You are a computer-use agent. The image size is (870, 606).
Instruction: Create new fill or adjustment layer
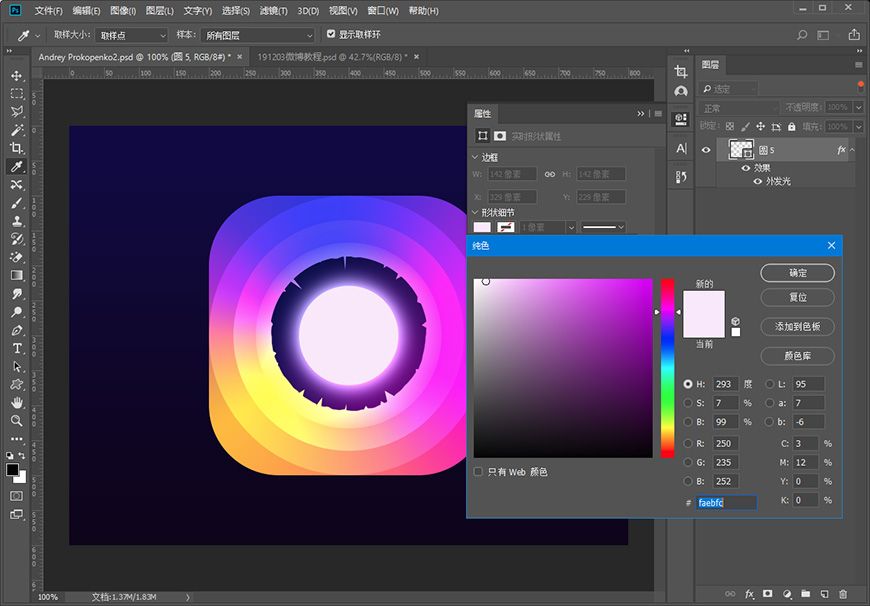787,594
